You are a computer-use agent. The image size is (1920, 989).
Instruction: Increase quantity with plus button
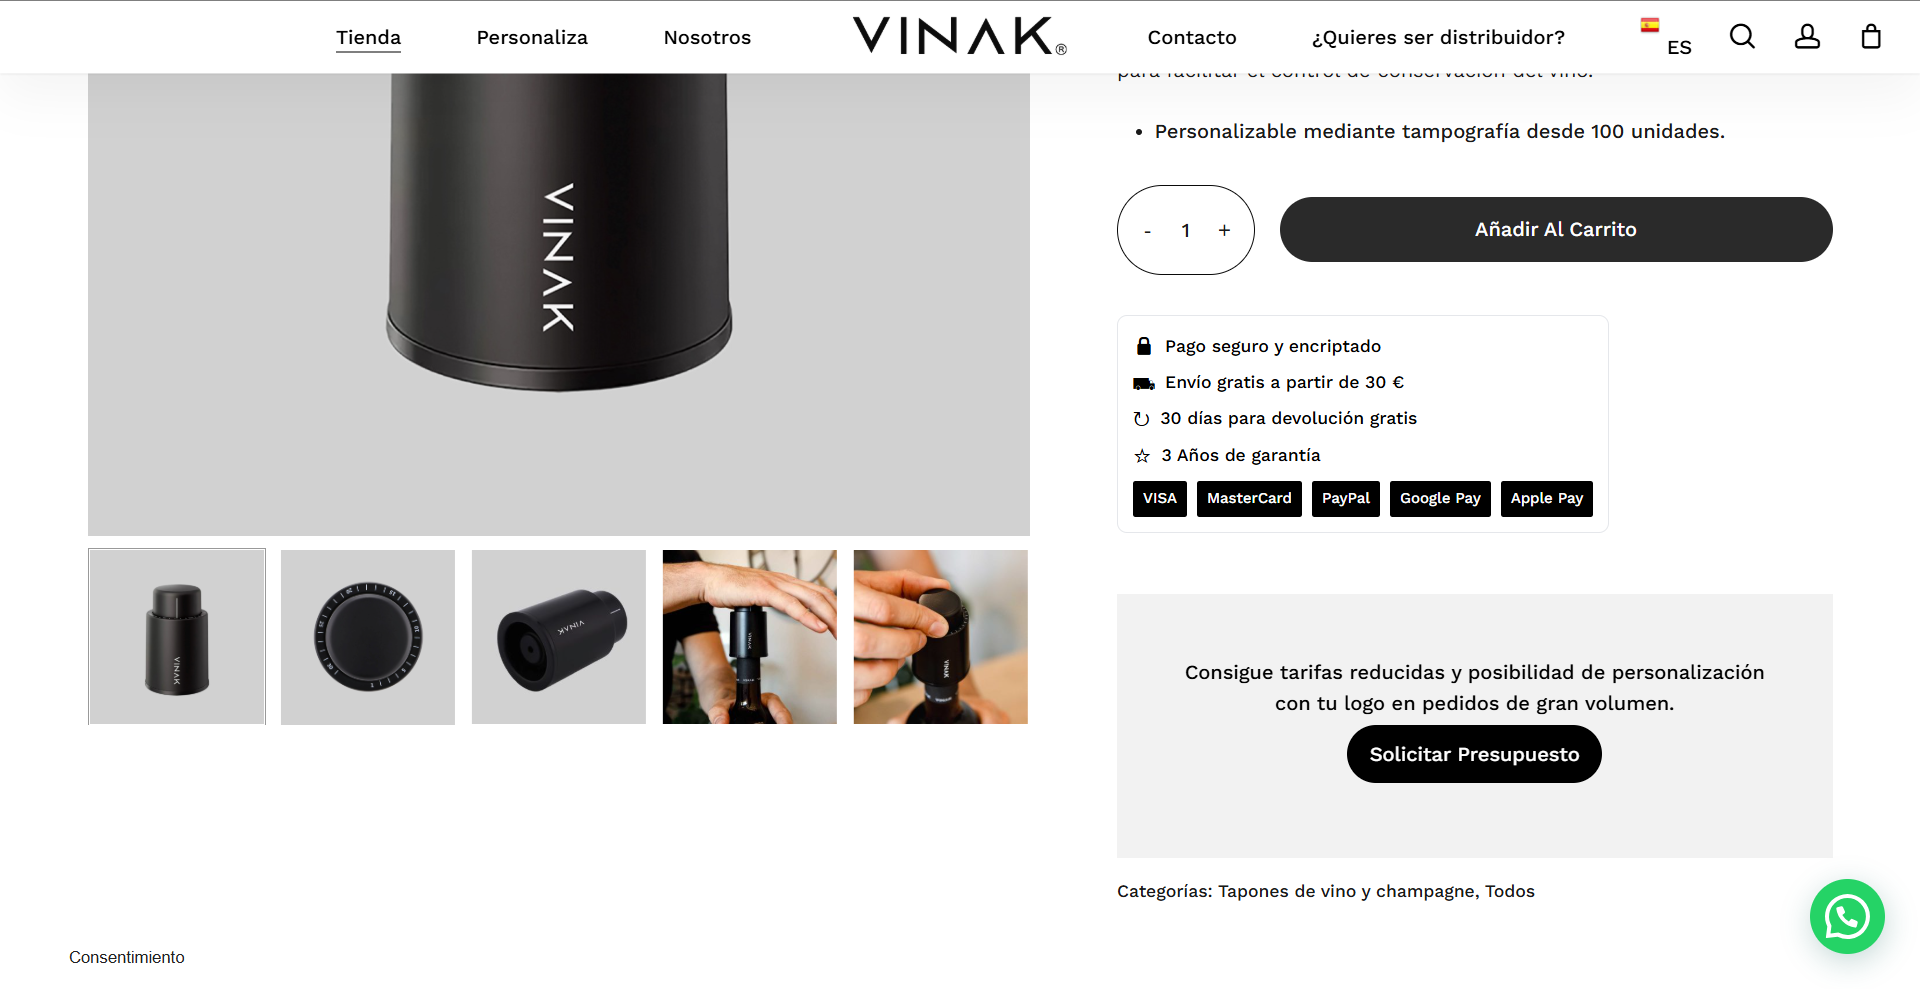tap(1224, 230)
